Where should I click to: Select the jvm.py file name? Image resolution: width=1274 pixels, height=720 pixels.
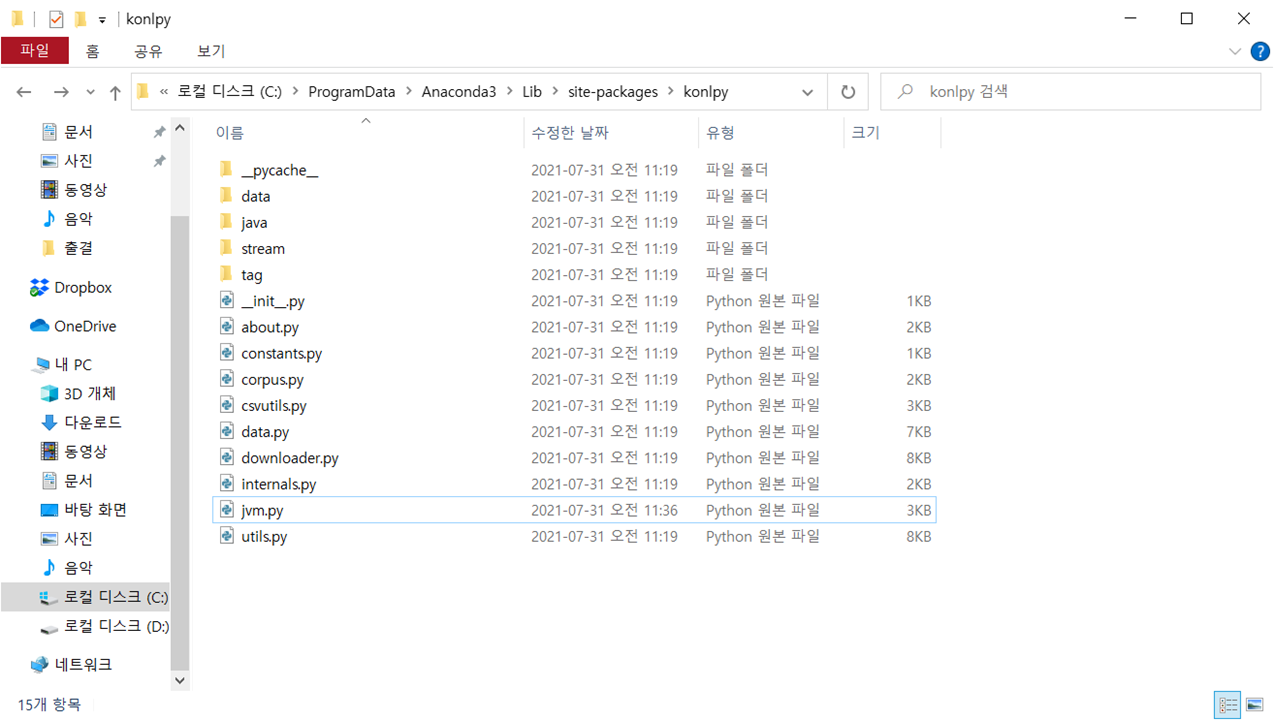coord(263,510)
